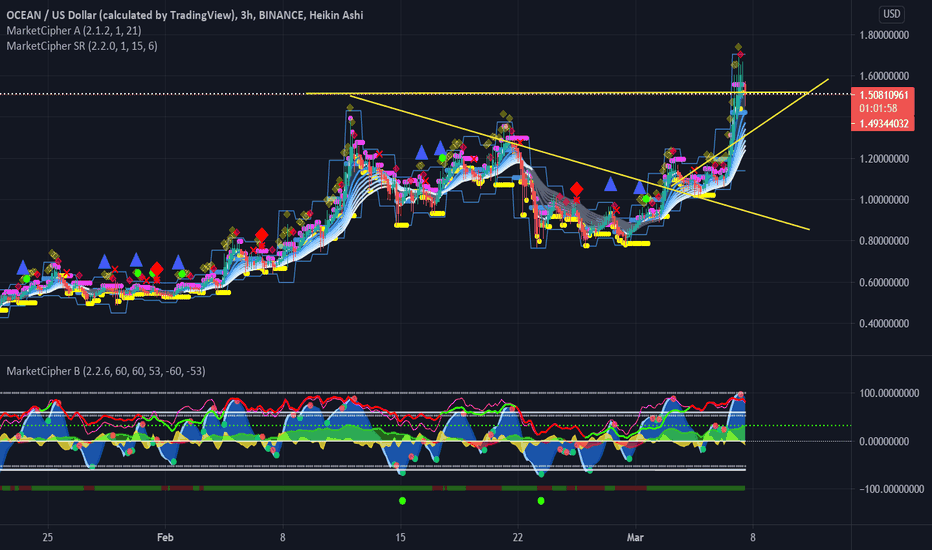Open the MarketCipher B indicator legend
The image size is (932, 550).
(106, 371)
